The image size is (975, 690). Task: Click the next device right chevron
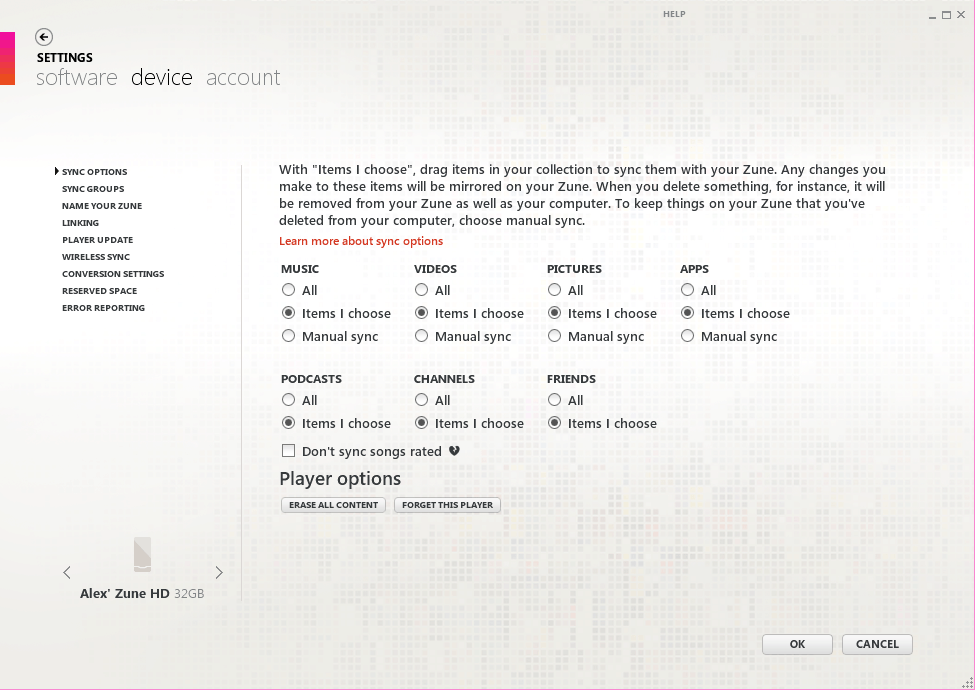click(x=219, y=573)
